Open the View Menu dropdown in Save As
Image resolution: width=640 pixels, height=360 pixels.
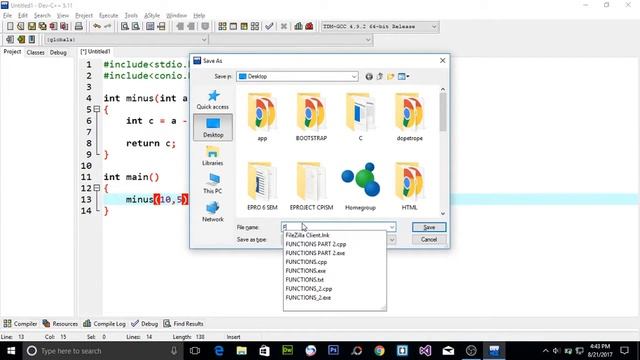coord(404,76)
